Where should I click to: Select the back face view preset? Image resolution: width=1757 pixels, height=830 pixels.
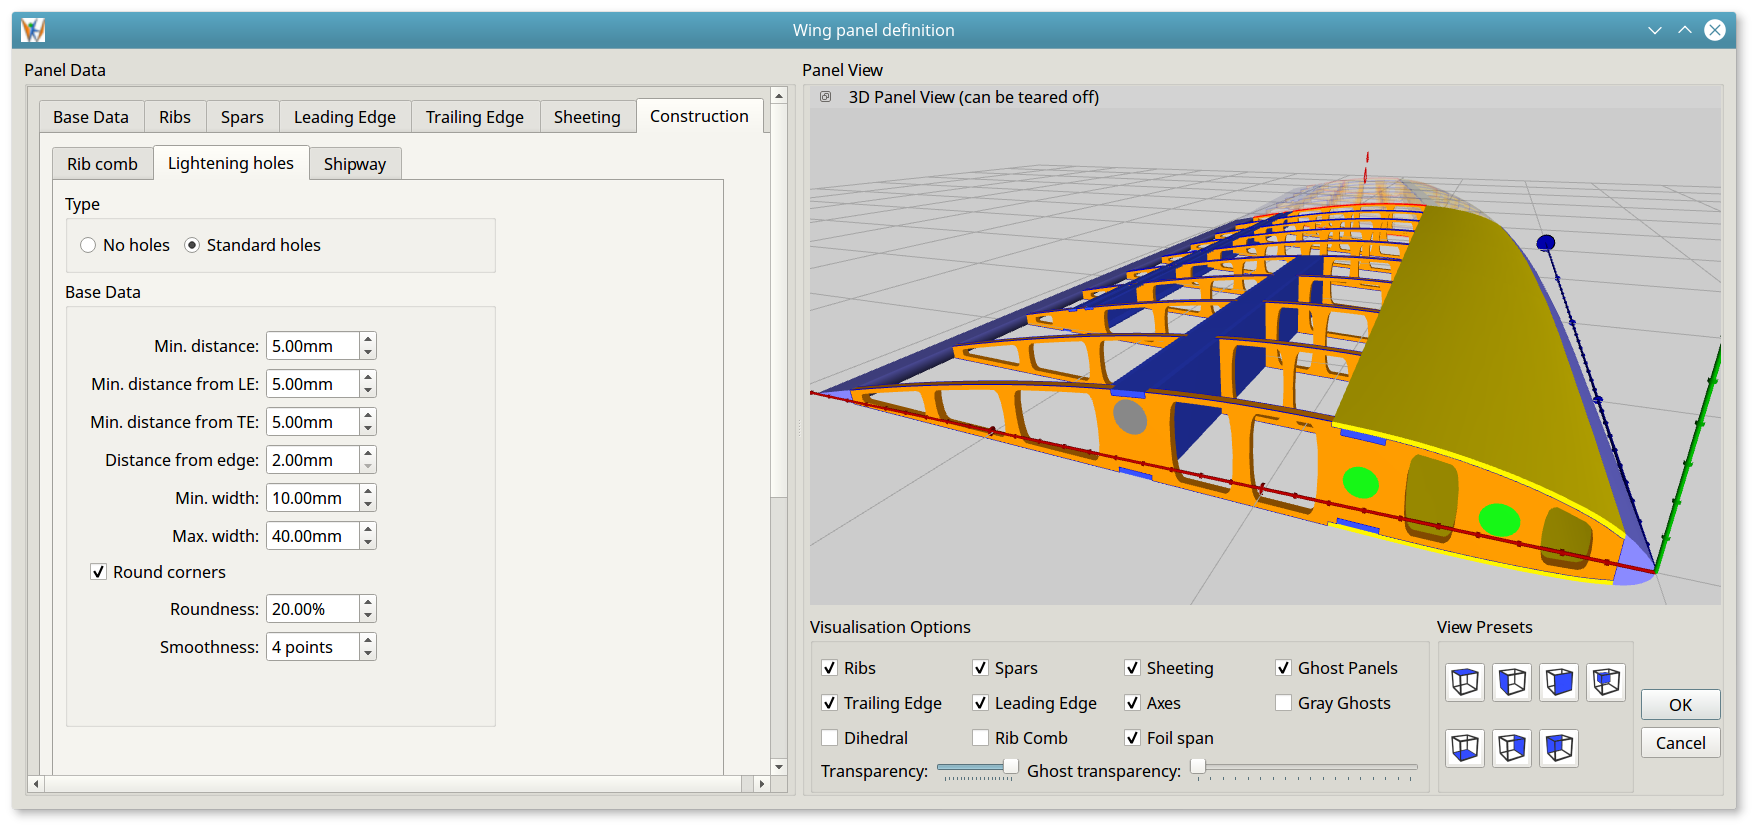(1559, 748)
